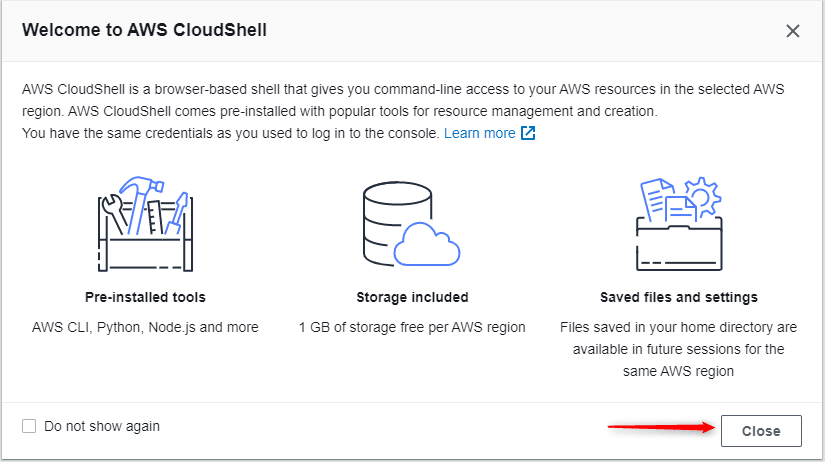Click the red arrow pointing to Close
Image resolution: width=825 pixels, height=462 pixels.
(661, 427)
